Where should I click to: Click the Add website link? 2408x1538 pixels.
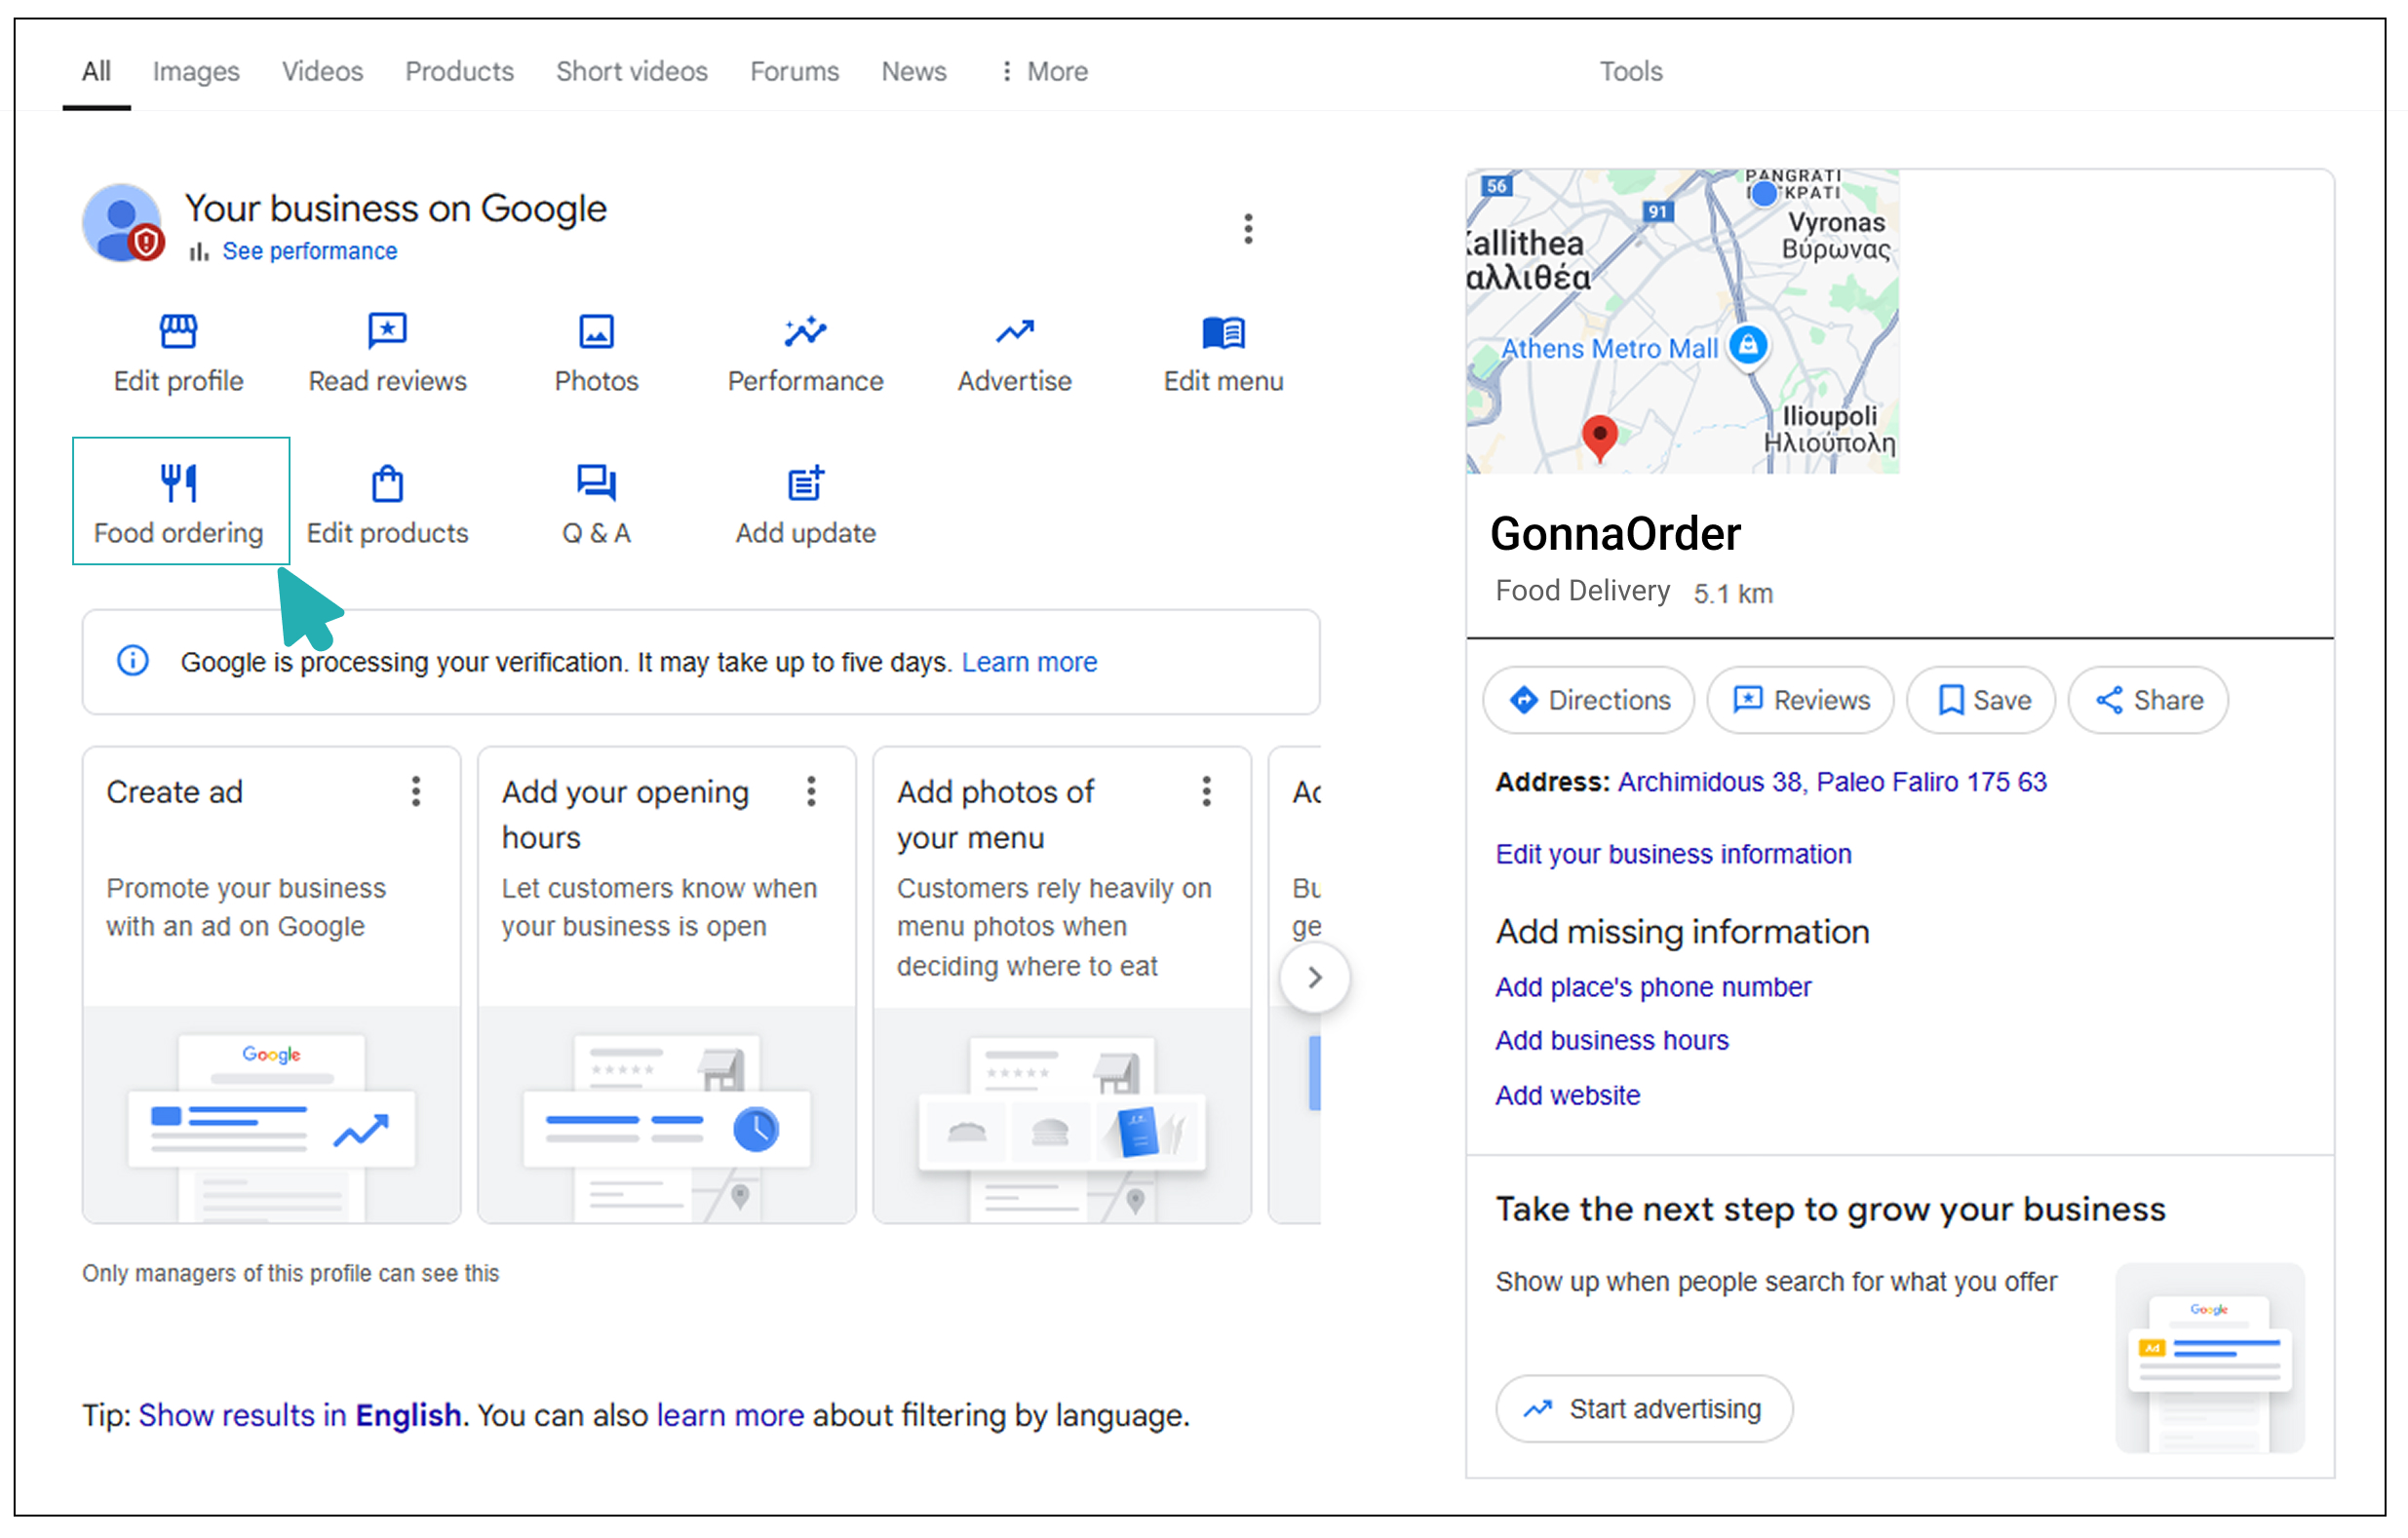pyautogui.click(x=1567, y=1095)
